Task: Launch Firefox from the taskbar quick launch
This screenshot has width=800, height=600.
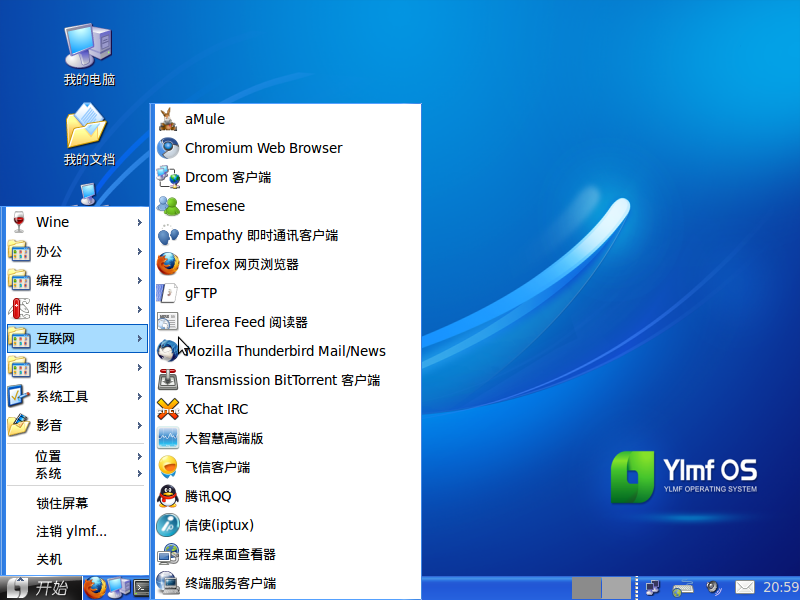Action: [x=95, y=588]
